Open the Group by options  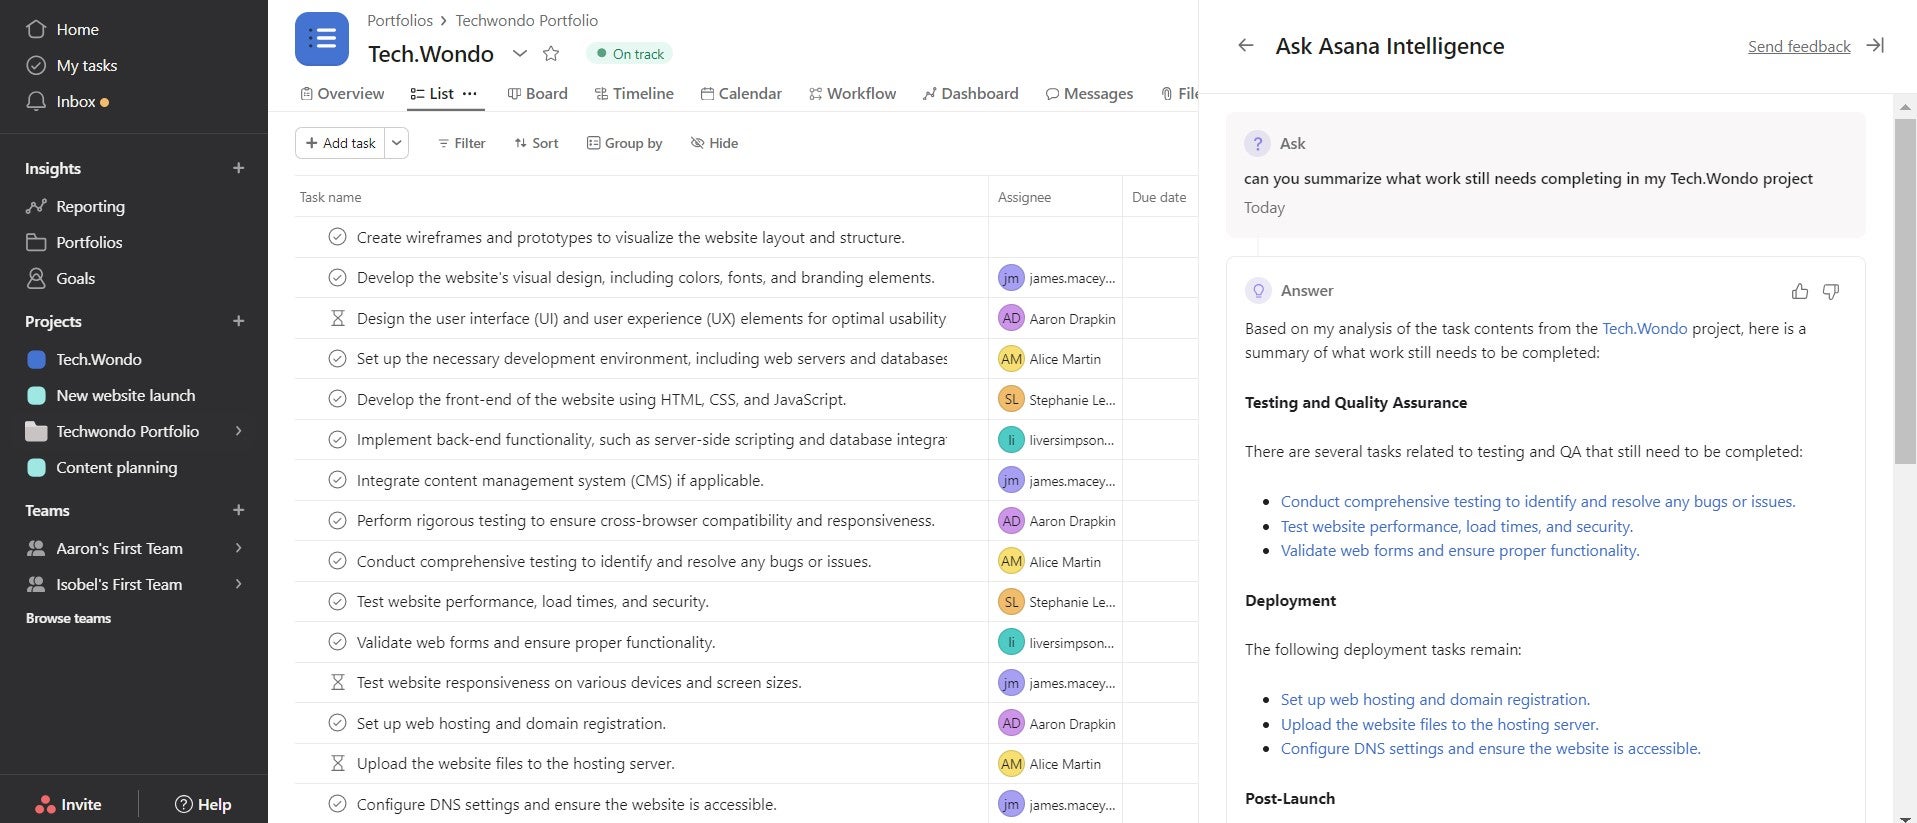[x=624, y=143]
